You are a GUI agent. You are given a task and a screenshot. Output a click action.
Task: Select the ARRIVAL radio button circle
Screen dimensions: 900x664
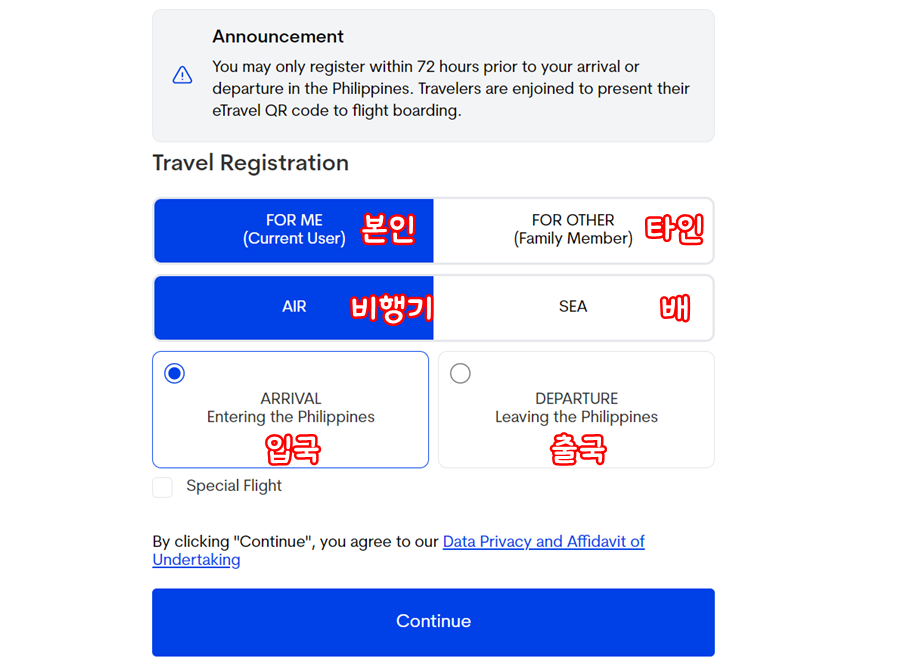point(175,374)
